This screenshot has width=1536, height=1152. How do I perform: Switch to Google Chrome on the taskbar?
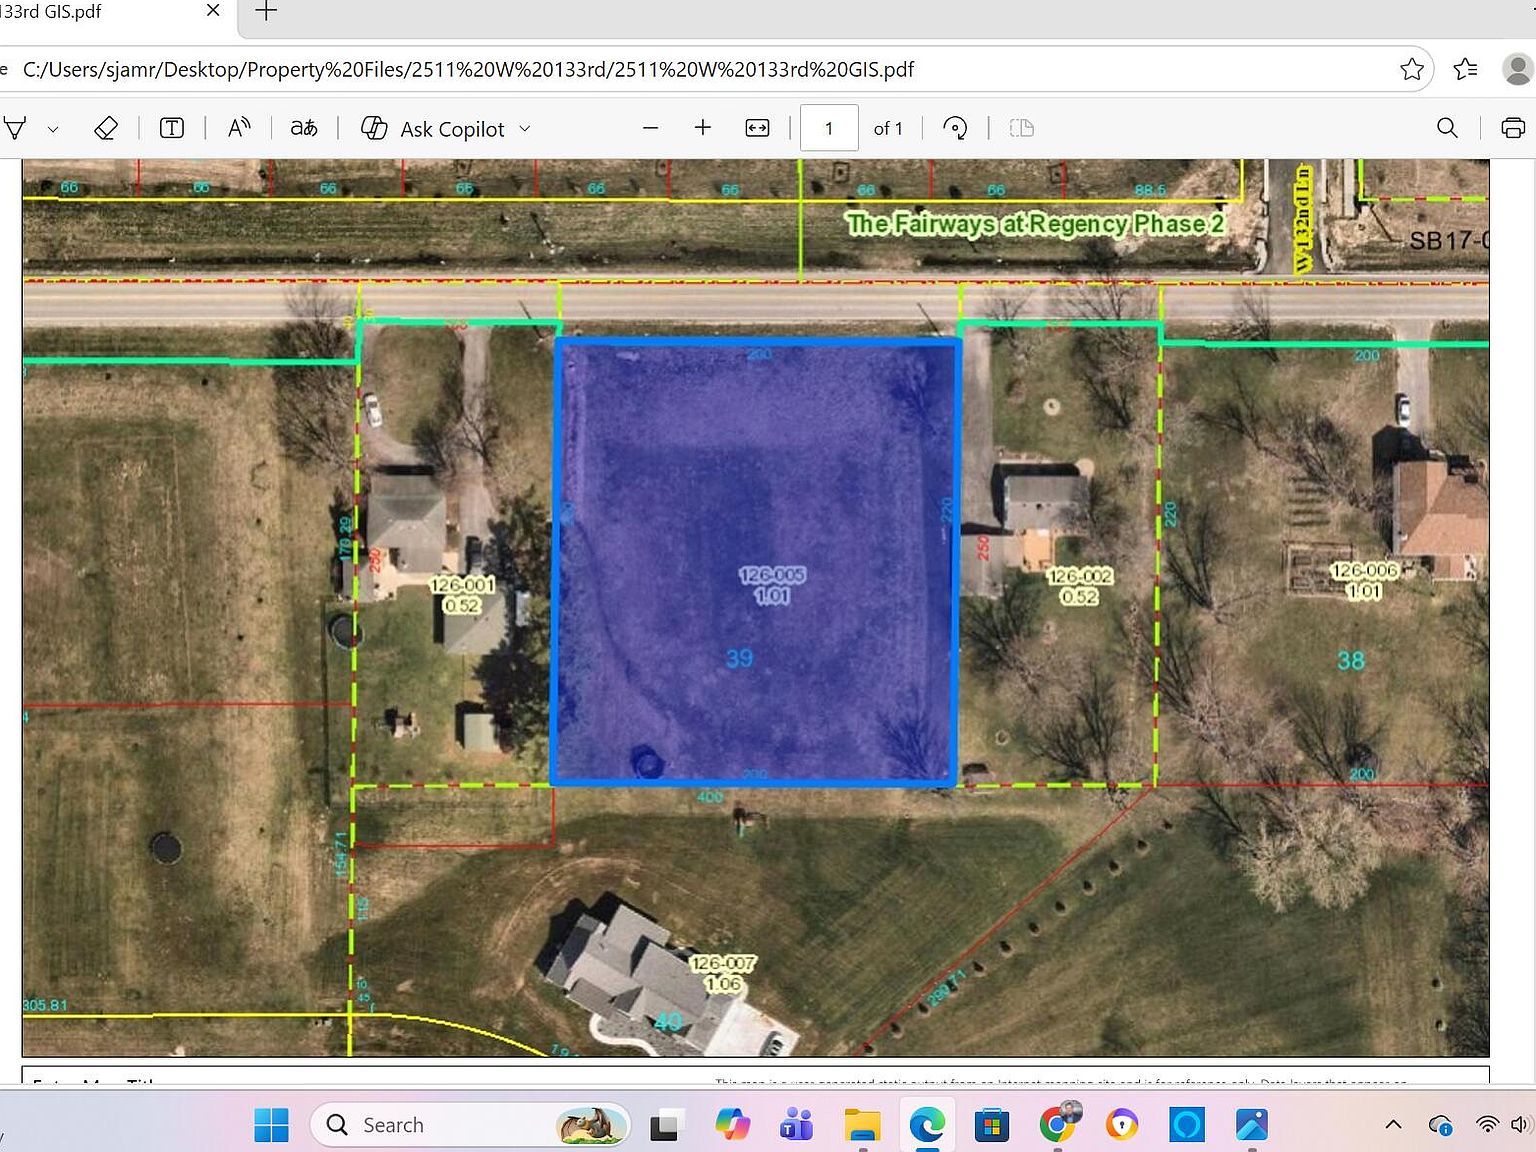(1057, 1125)
